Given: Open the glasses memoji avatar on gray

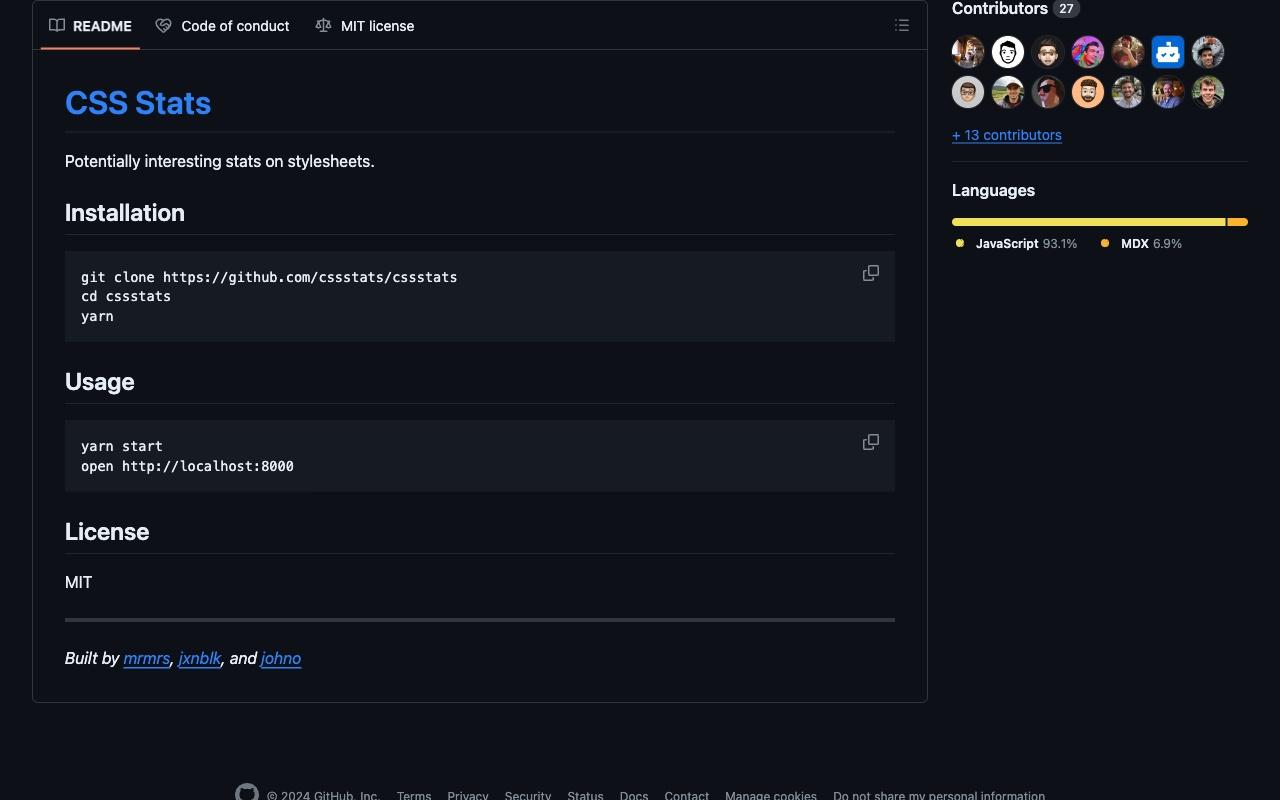Looking at the screenshot, I should click(968, 92).
